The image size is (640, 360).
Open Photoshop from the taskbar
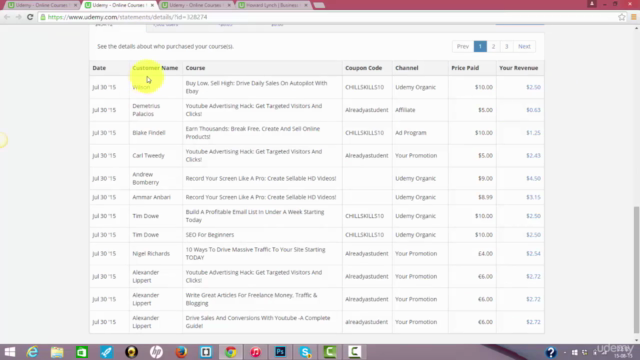280,352
